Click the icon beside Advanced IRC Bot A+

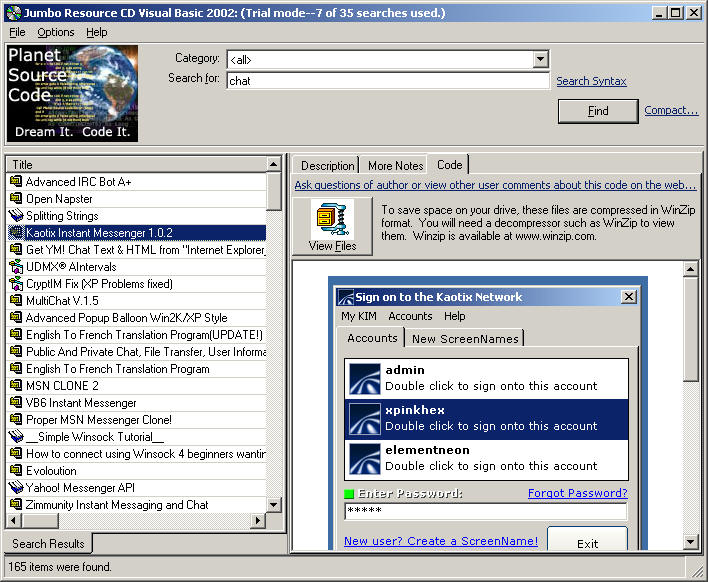tap(16, 182)
